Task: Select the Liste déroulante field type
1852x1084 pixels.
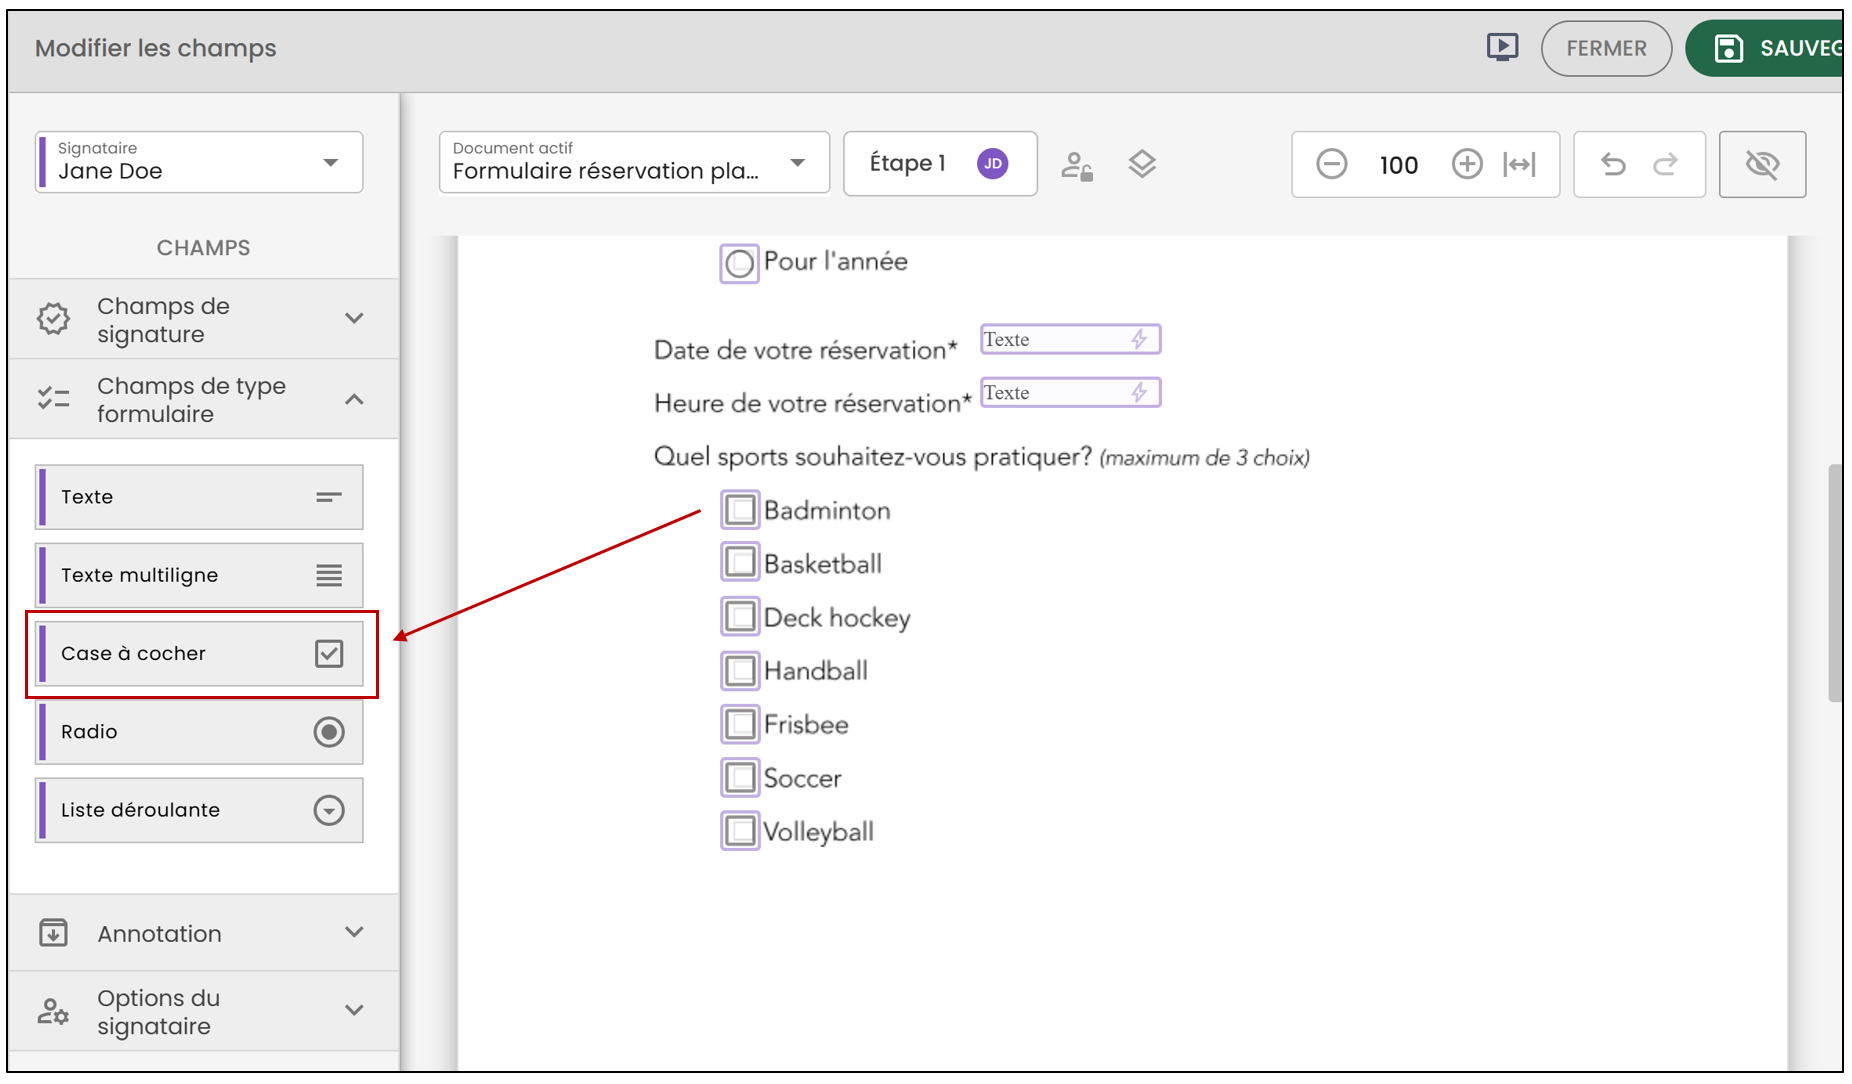Action: click(x=199, y=810)
